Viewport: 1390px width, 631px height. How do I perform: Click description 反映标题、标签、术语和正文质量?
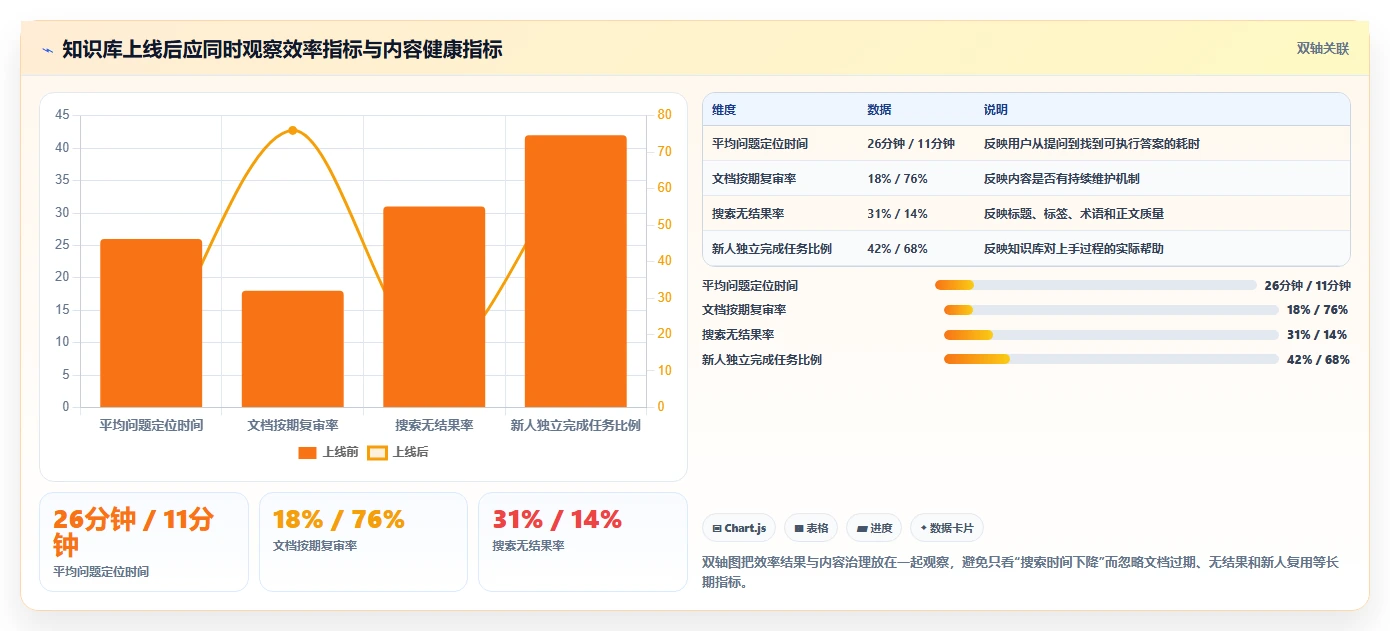pos(1074,214)
